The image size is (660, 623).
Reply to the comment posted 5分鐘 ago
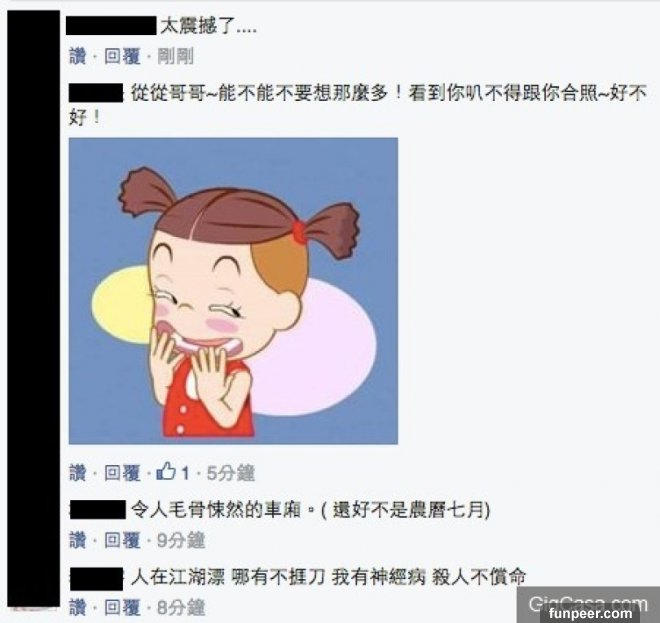(122, 473)
